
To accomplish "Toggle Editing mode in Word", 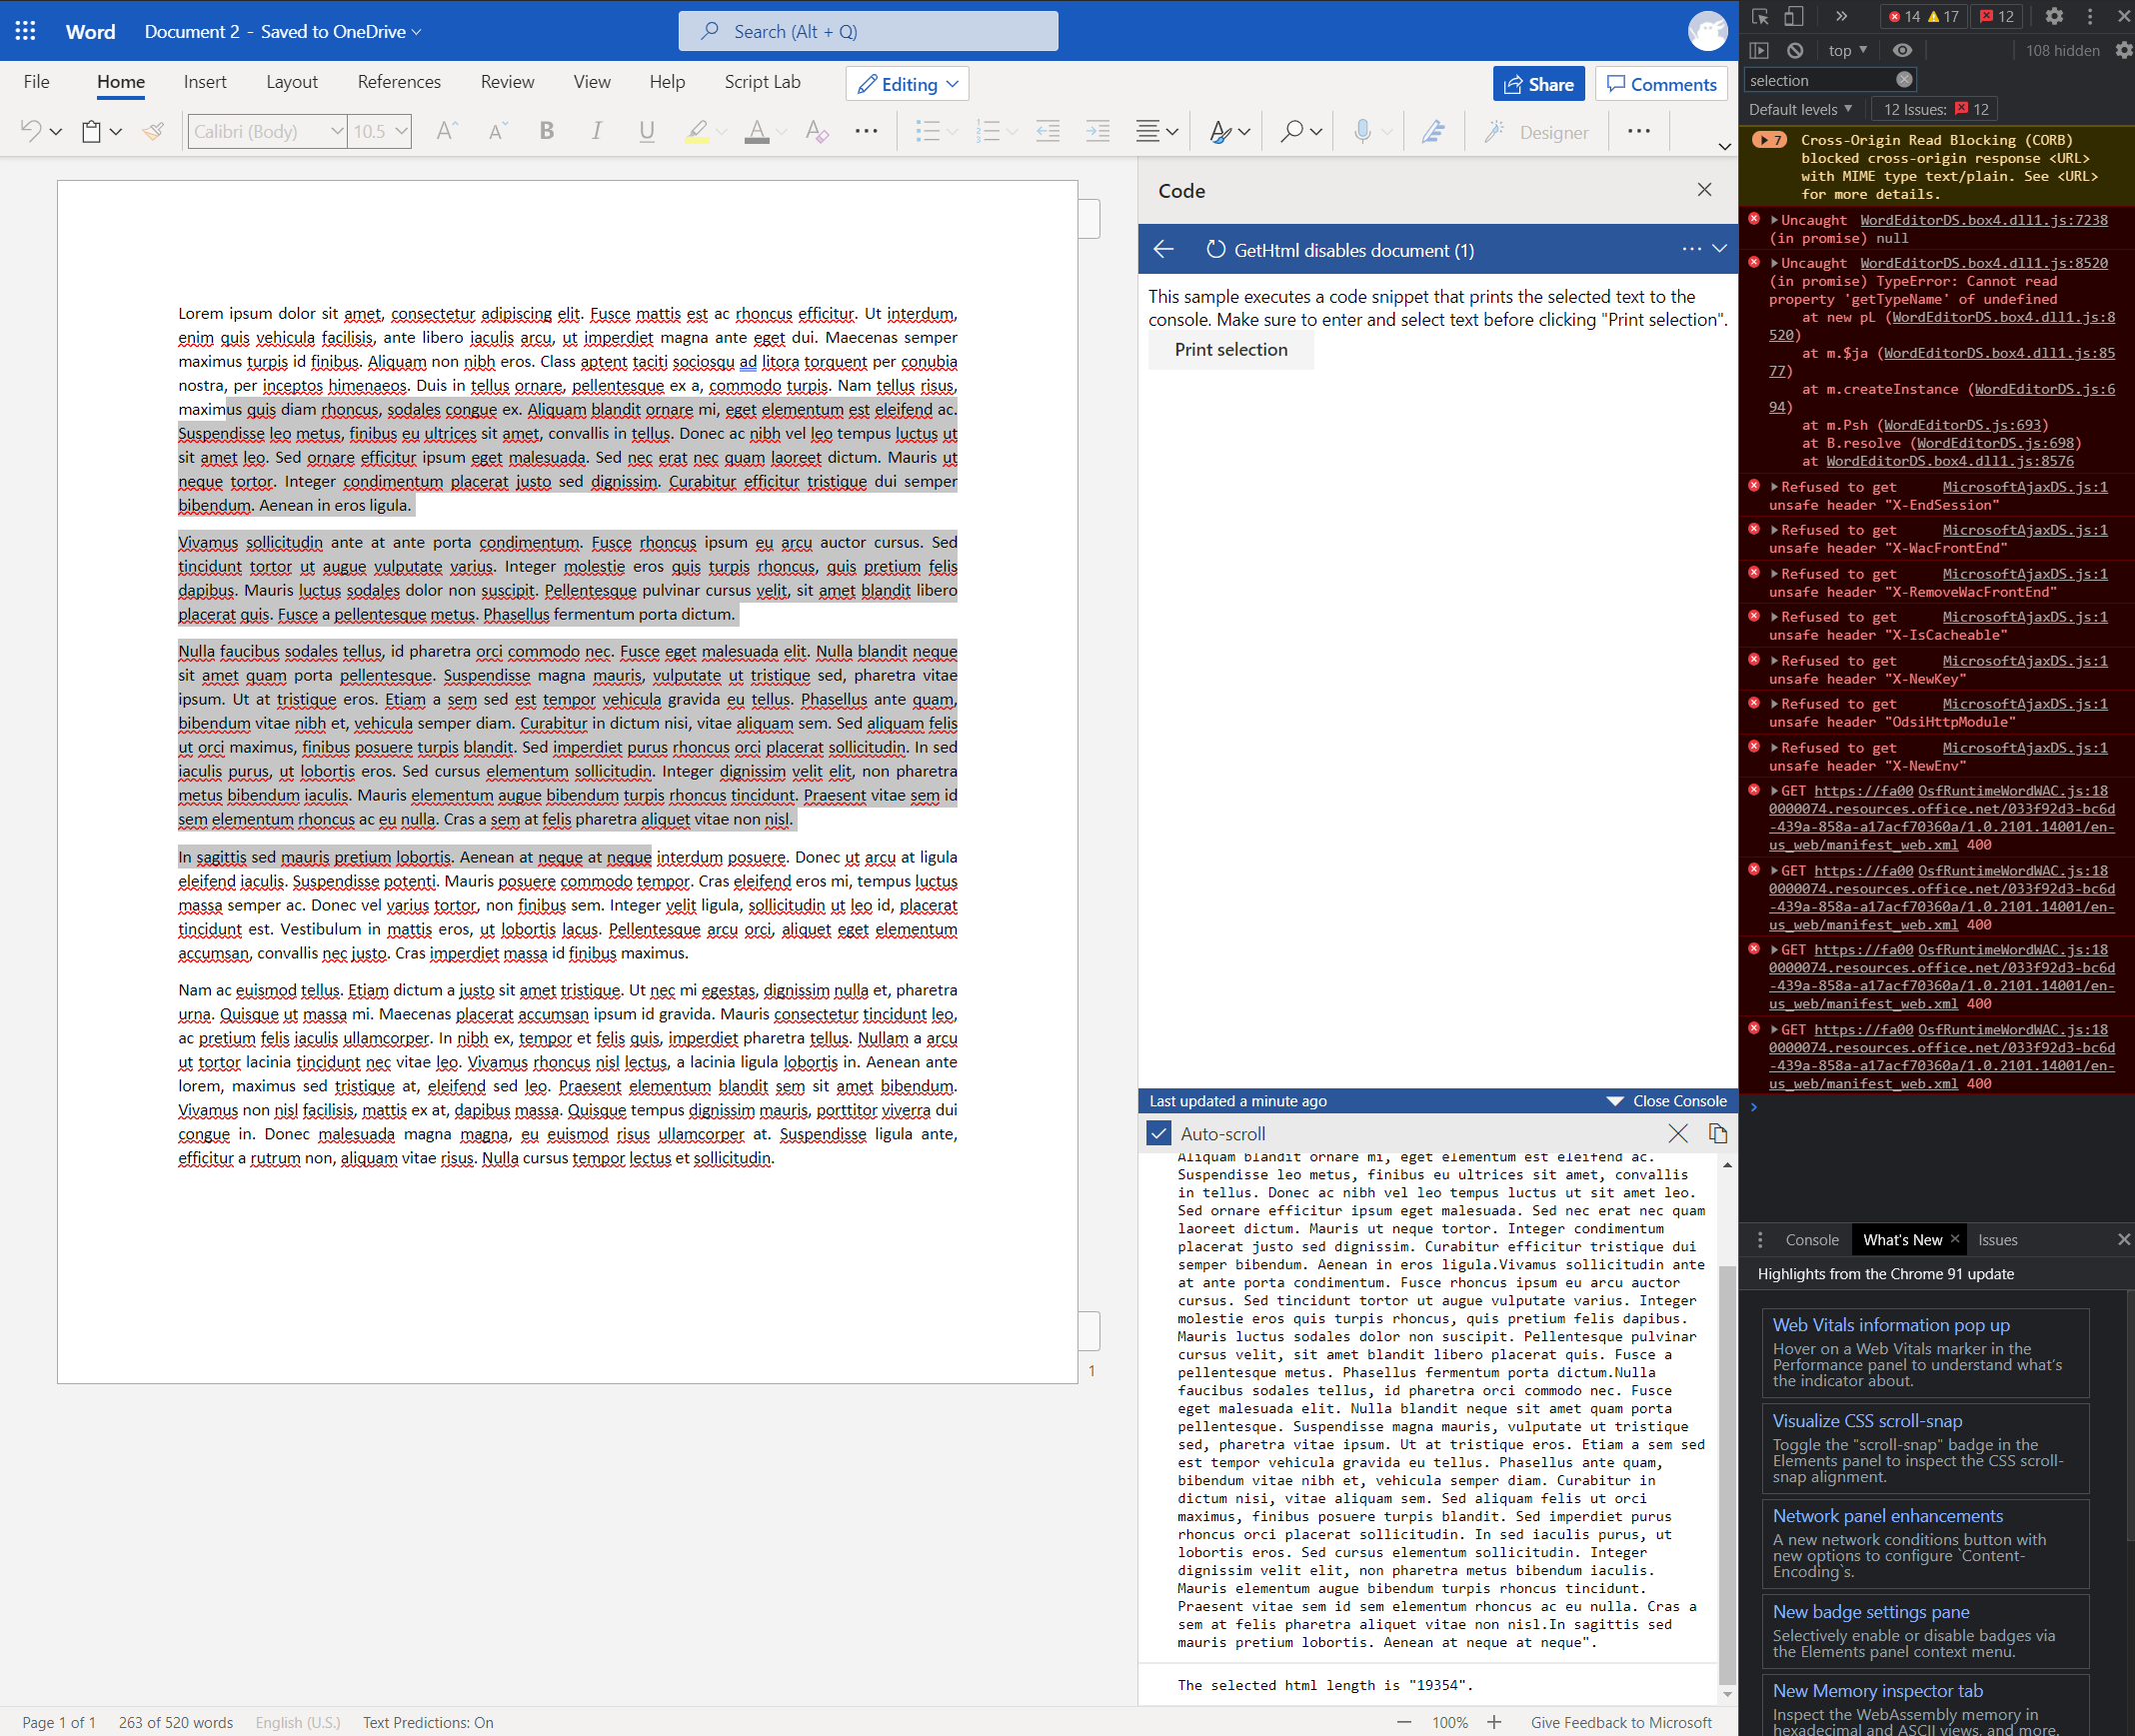I will (x=905, y=84).
